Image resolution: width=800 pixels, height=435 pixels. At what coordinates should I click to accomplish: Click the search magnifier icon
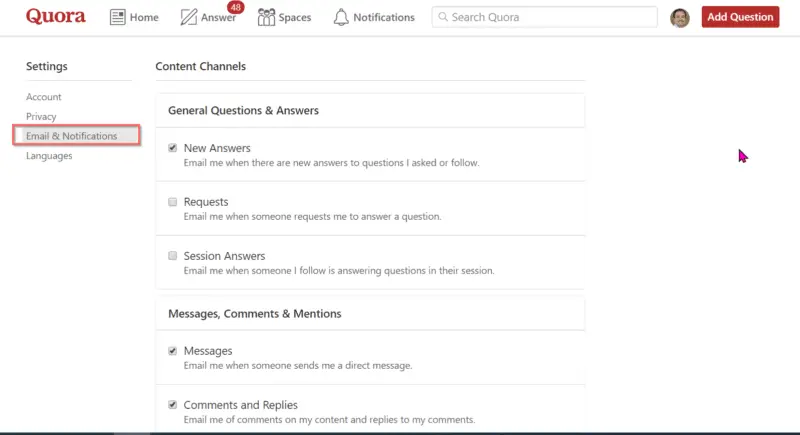tap(443, 17)
